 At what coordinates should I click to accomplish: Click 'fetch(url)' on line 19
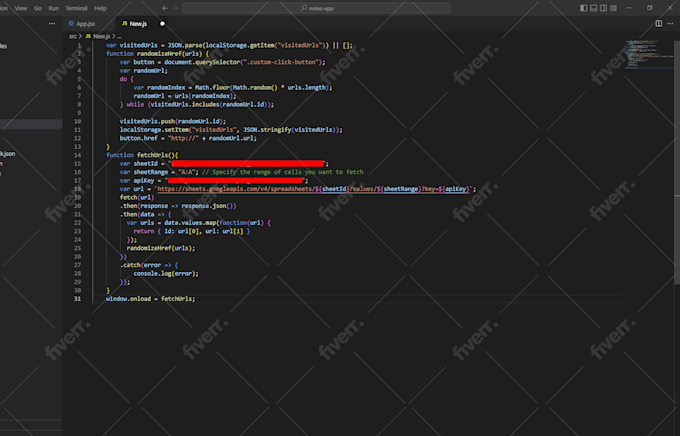pyautogui.click(x=137, y=197)
